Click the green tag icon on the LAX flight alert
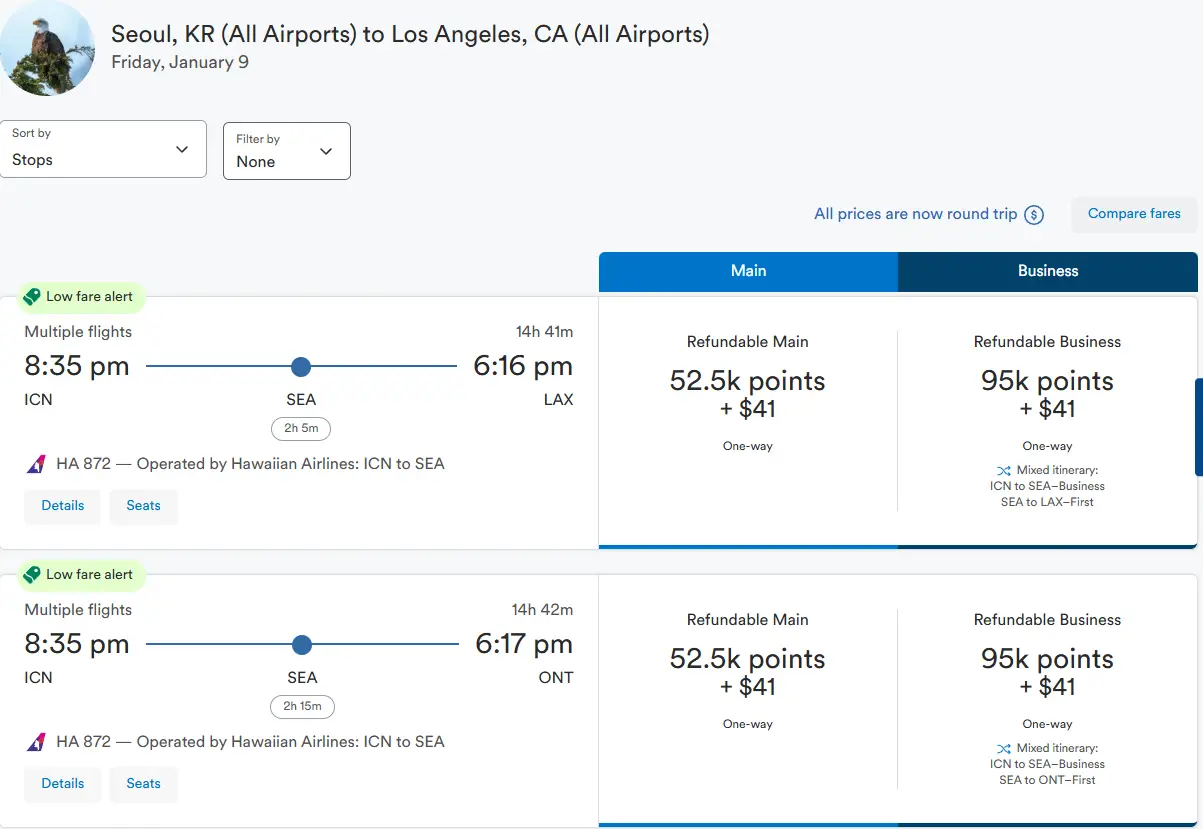The width and height of the screenshot is (1203, 829). (x=32, y=297)
